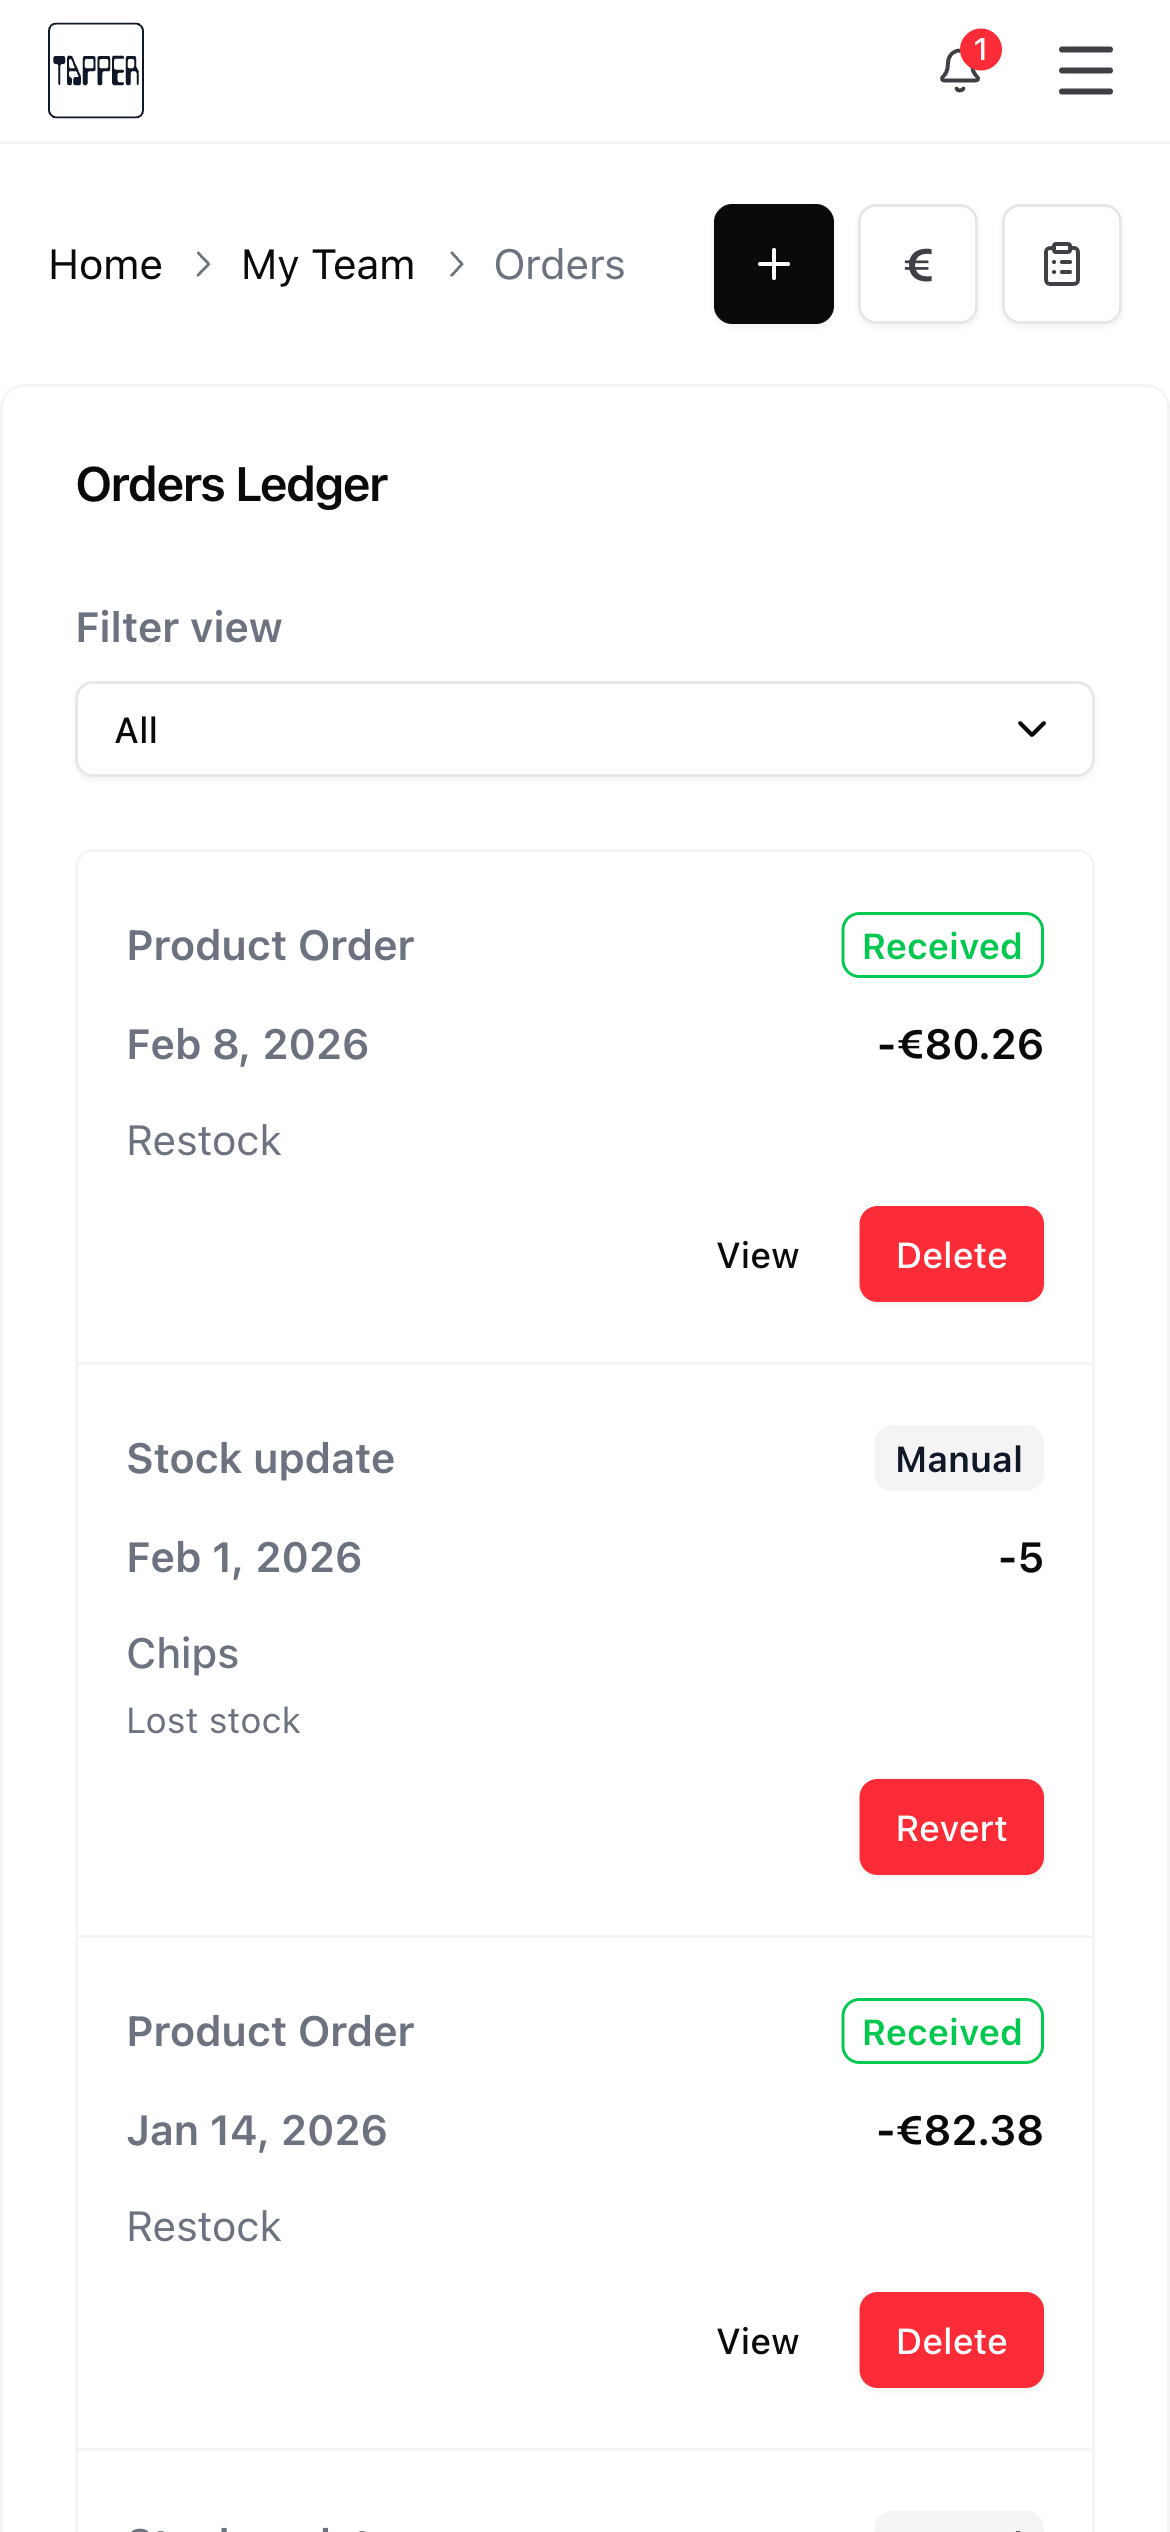Click the Manual tag on stock update
1170x2532 pixels.
tap(958, 1459)
